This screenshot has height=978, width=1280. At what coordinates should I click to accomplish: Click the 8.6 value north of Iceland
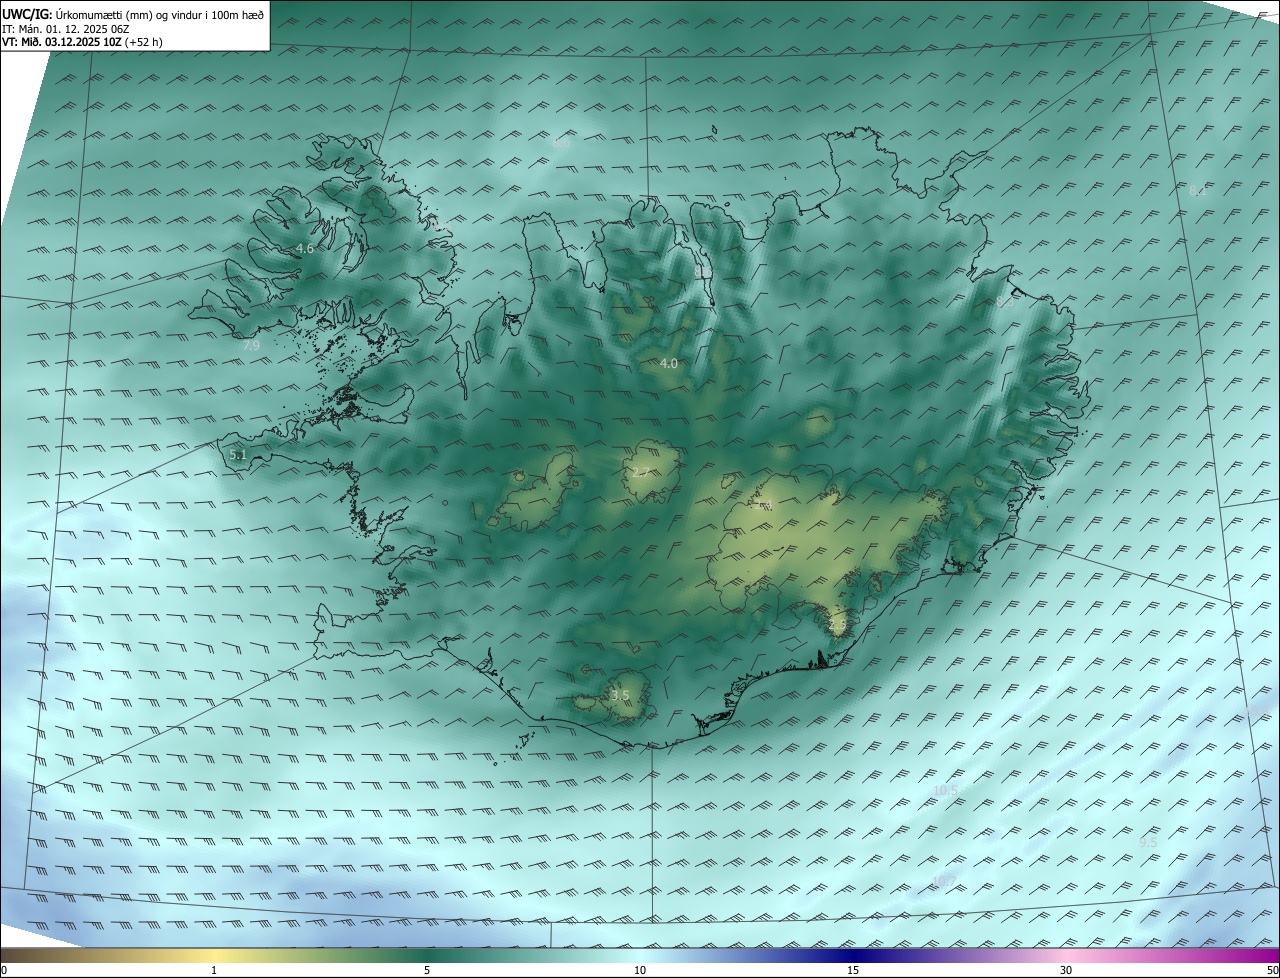click(x=561, y=144)
